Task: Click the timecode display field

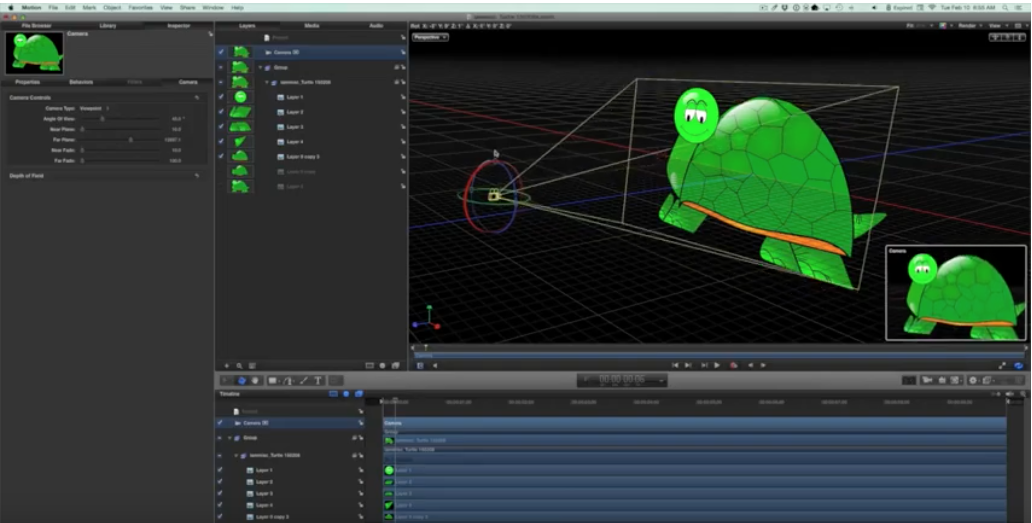Action: pos(621,380)
